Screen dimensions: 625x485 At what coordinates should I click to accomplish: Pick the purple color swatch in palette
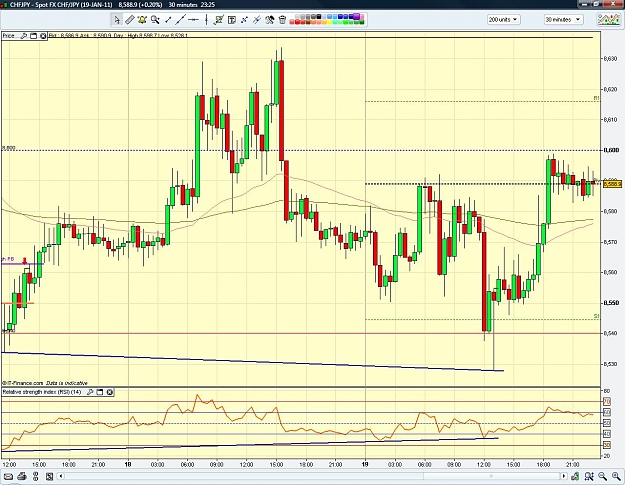pyautogui.click(x=356, y=16)
